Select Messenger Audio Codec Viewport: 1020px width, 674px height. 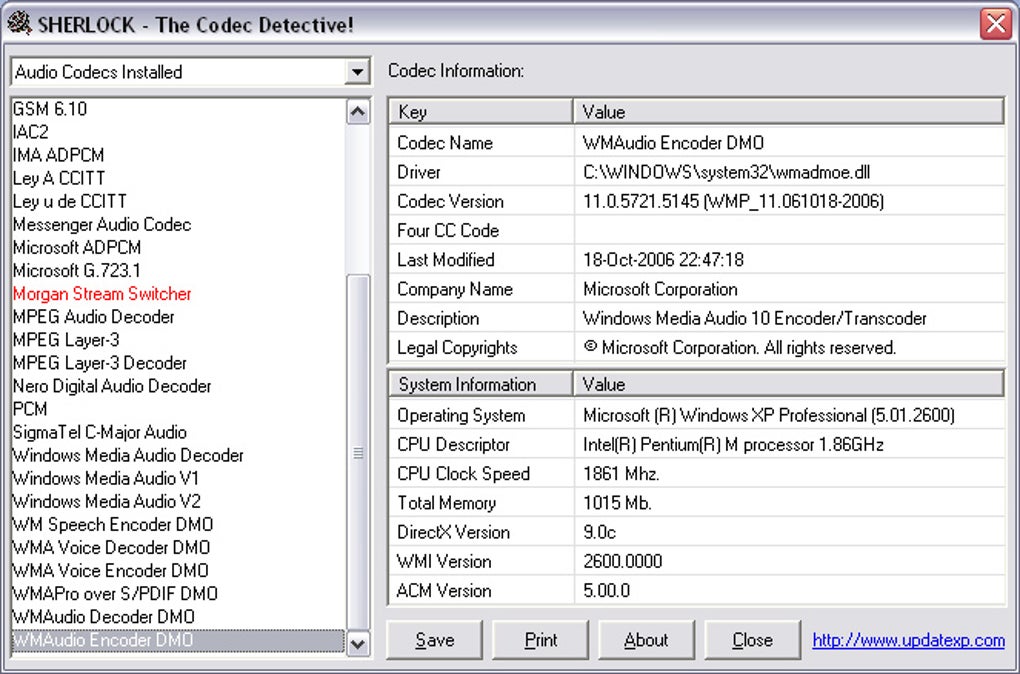[x=102, y=224]
